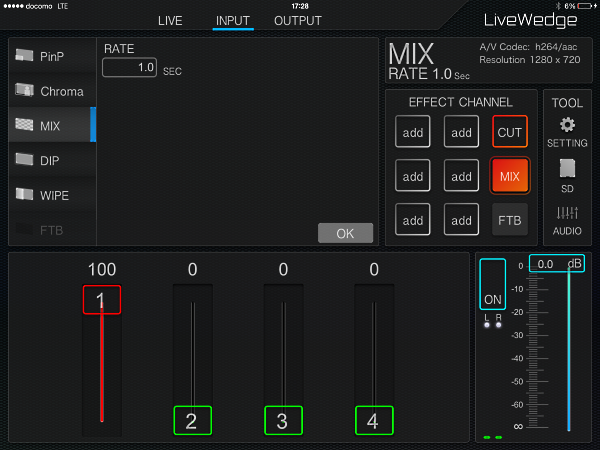Click the RATE seconds input field

pos(129,68)
